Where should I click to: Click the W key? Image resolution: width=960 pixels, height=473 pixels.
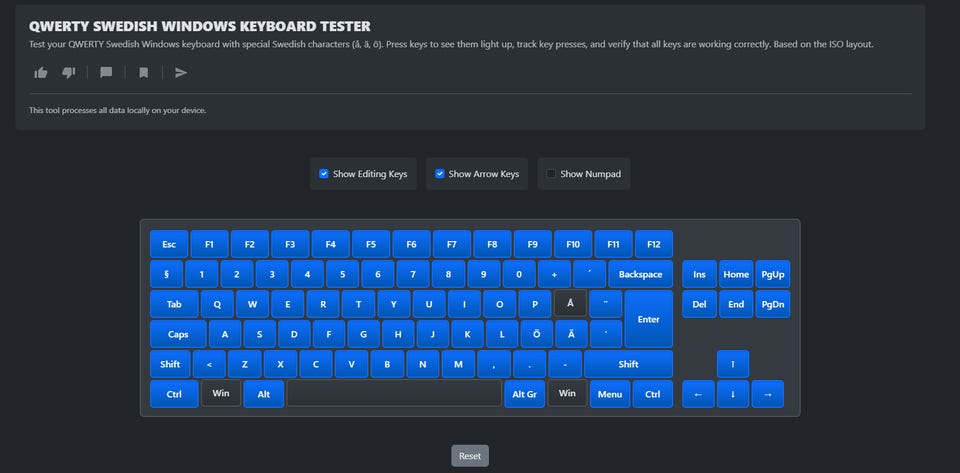pos(252,304)
